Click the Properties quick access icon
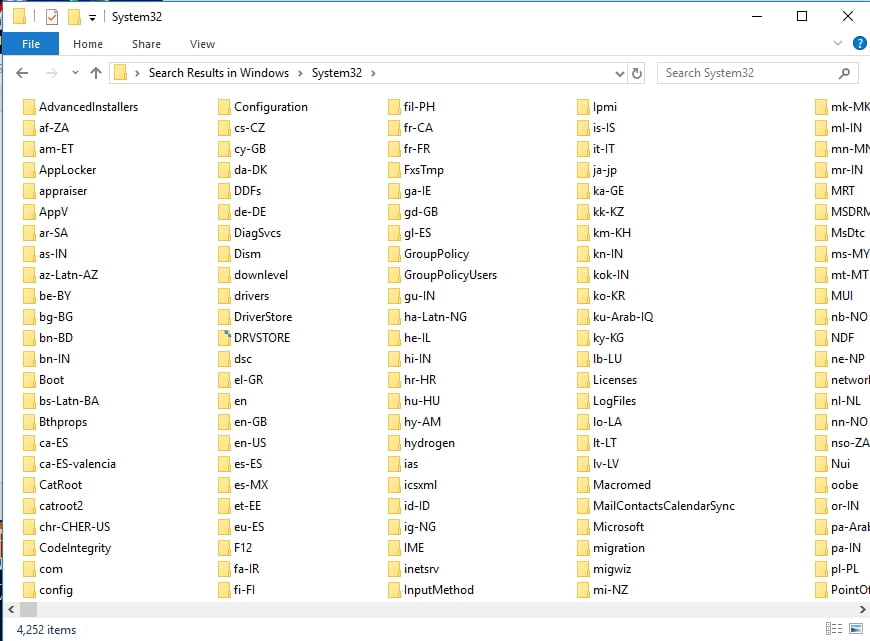This screenshot has height=641, width=870. [x=52, y=17]
